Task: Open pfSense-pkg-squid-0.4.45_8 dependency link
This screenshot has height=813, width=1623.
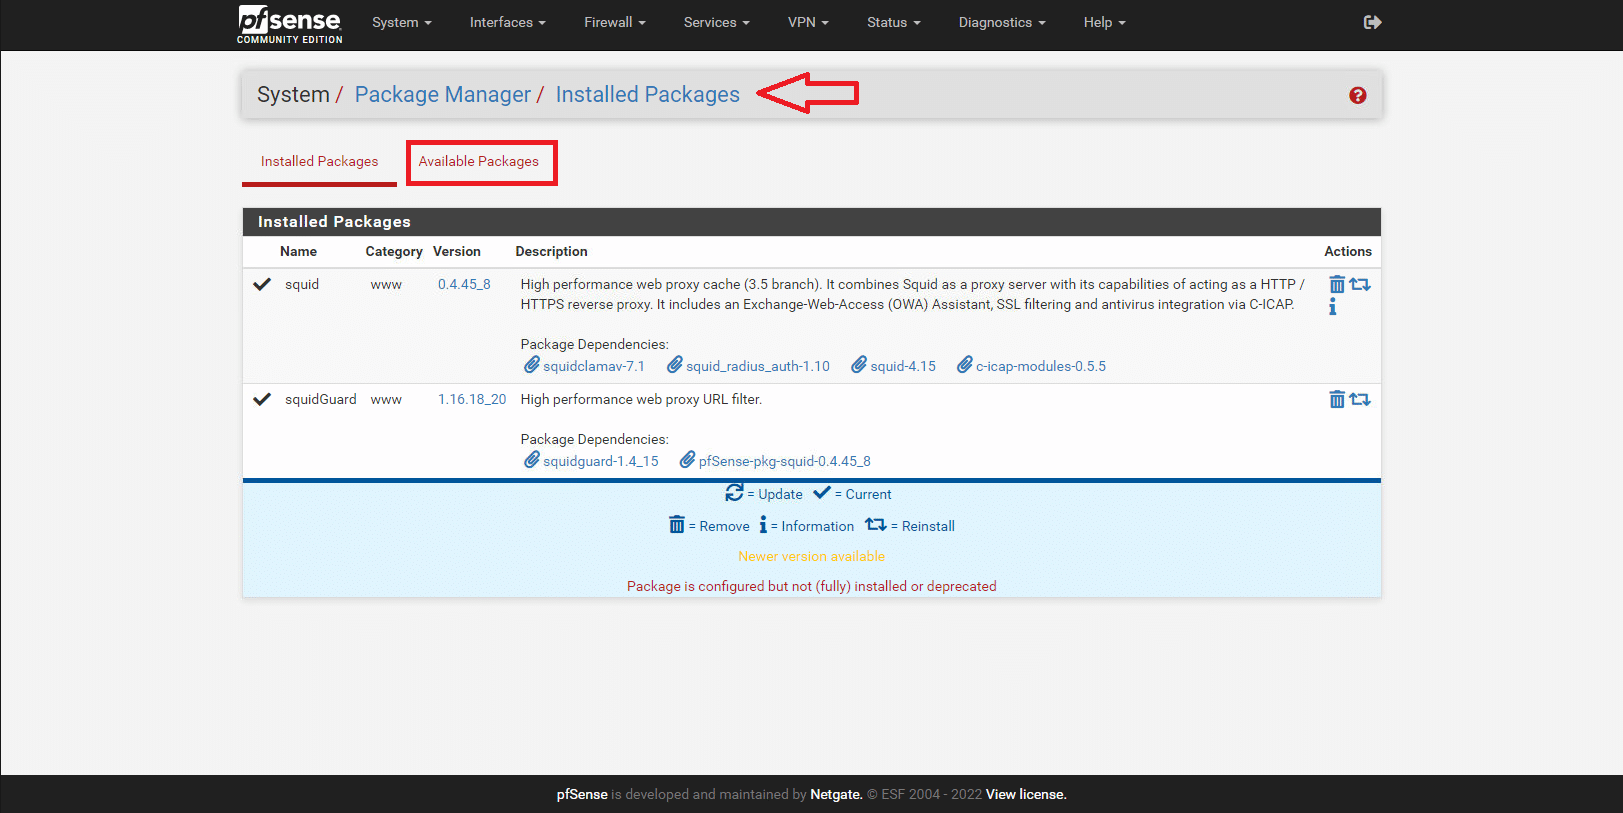Action: [x=785, y=461]
